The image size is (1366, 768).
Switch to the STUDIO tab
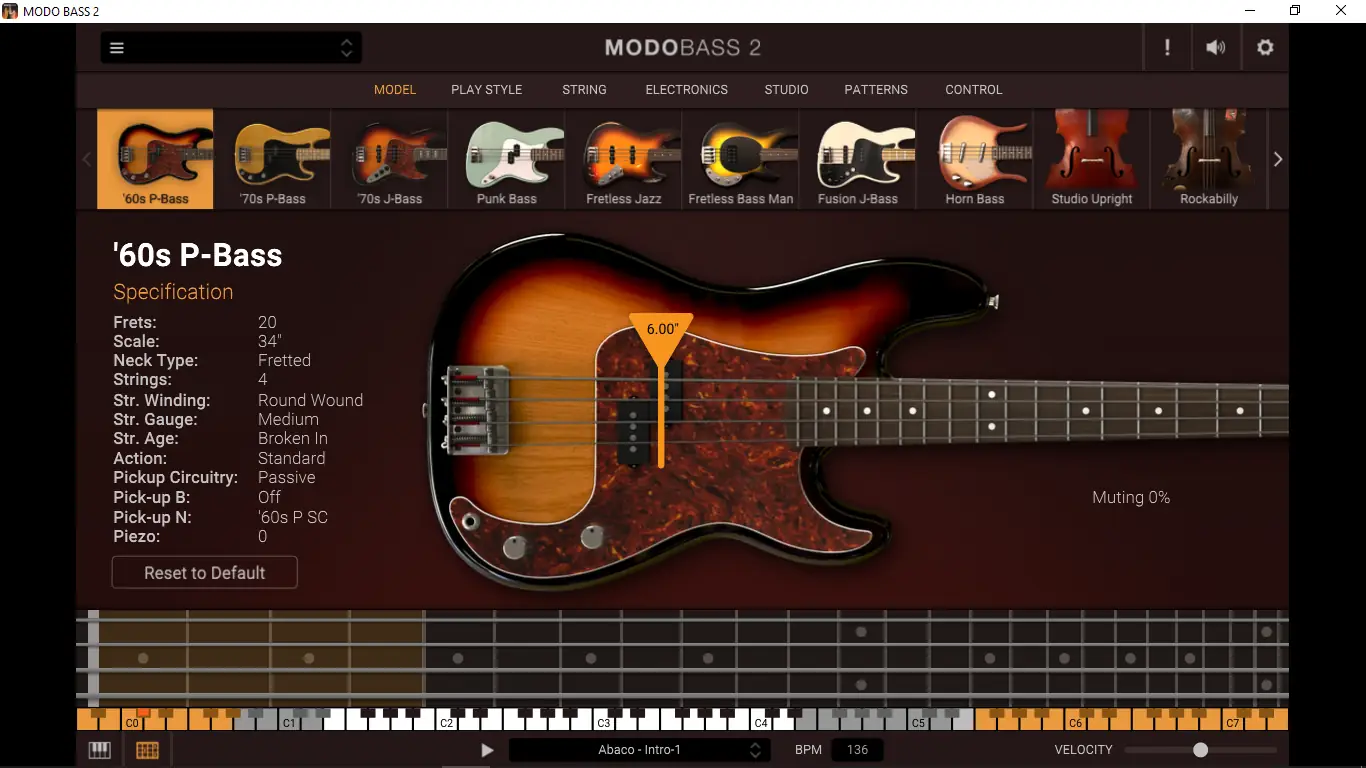pos(787,90)
